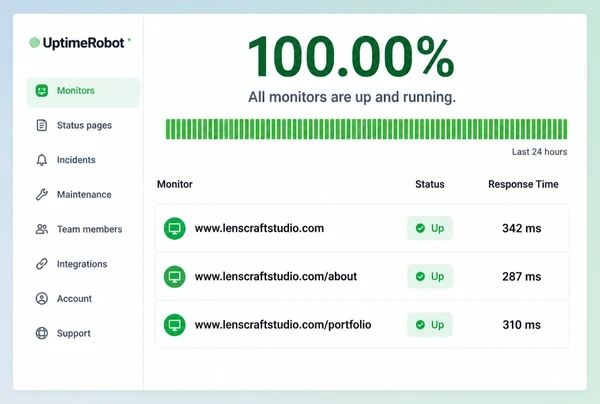Viewport: 600px width, 404px height.
Task: Navigate to Integrations
Action: (x=82, y=264)
